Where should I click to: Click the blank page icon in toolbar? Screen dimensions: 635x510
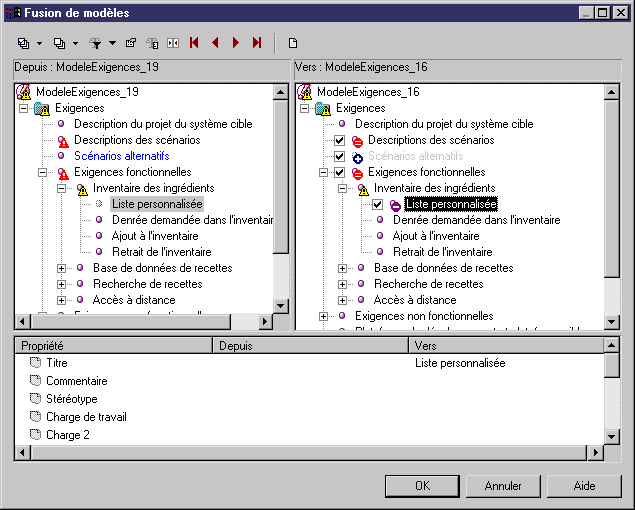tap(293, 43)
